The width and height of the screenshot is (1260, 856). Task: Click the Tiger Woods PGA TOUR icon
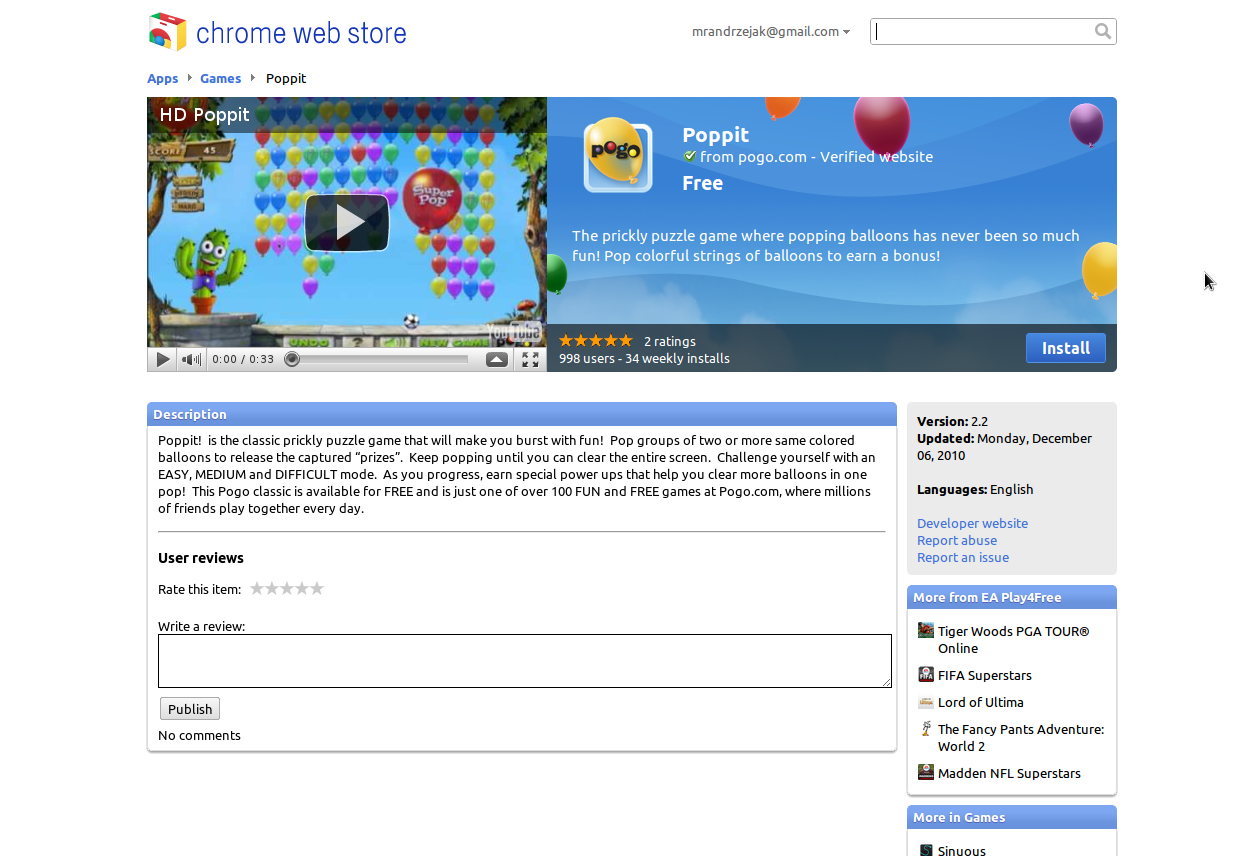926,631
